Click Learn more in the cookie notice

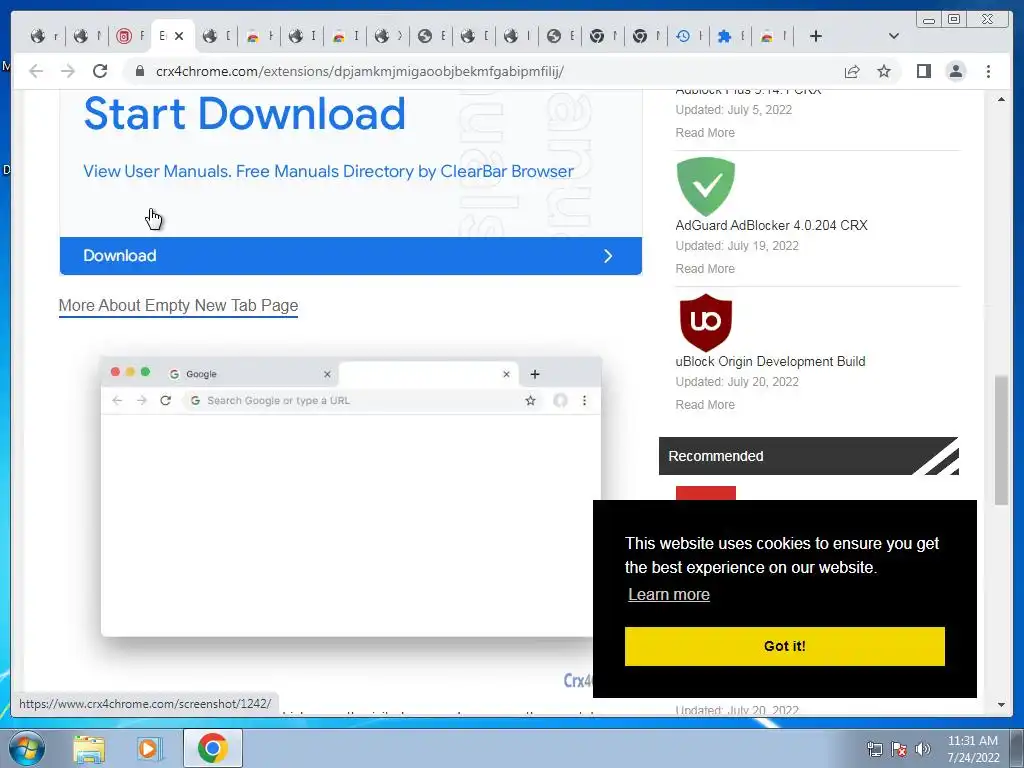pyautogui.click(x=669, y=594)
